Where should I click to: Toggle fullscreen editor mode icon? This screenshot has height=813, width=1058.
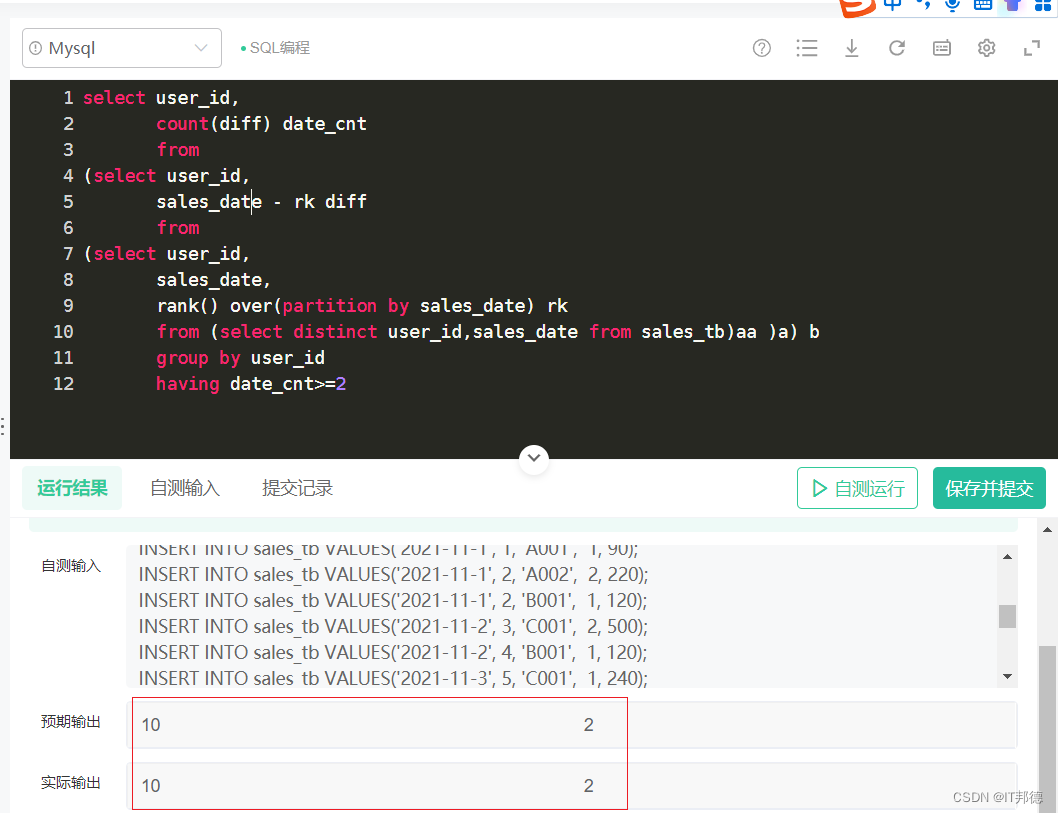[1032, 48]
